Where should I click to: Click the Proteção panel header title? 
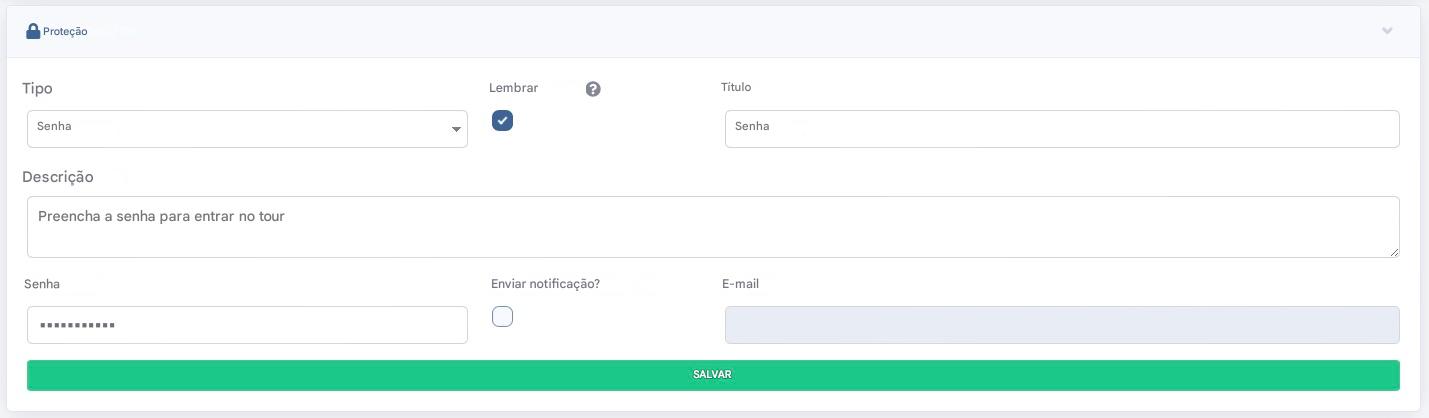coord(65,32)
